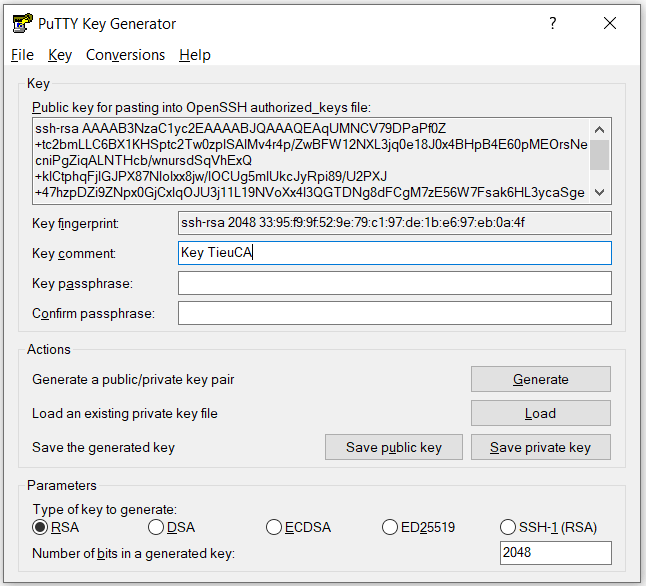The image size is (646, 586).
Task: Click the PuTTY Key Generator title icon
Action: click(x=23, y=23)
